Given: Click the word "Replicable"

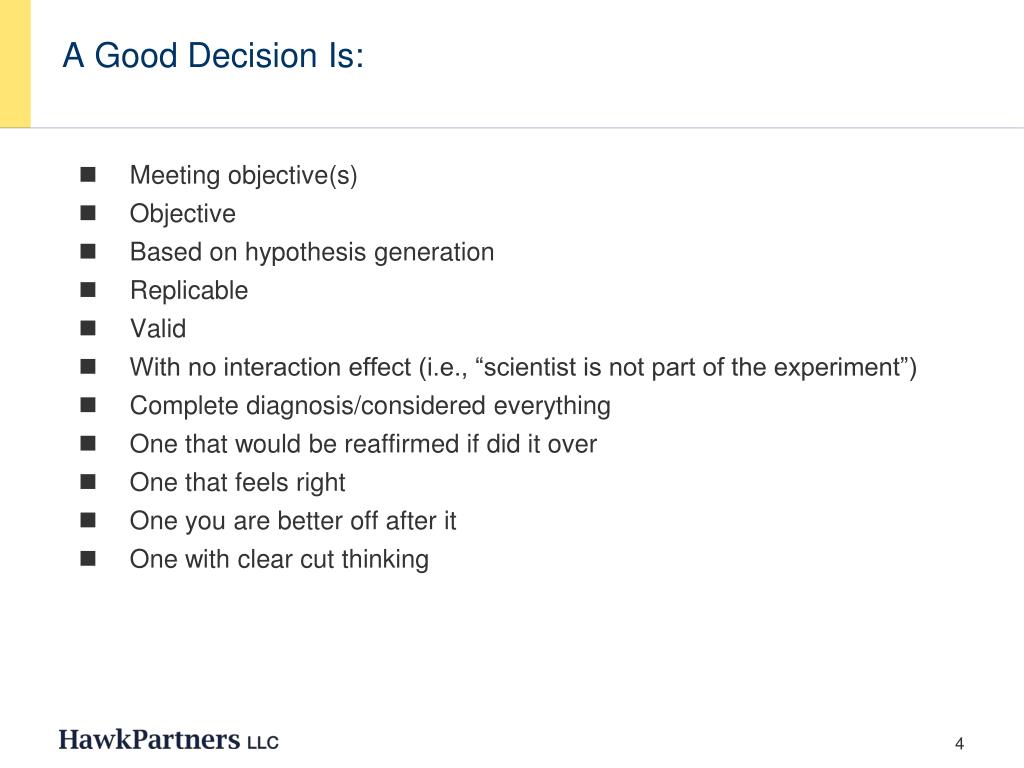Looking at the screenshot, I should (x=189, y=291).
